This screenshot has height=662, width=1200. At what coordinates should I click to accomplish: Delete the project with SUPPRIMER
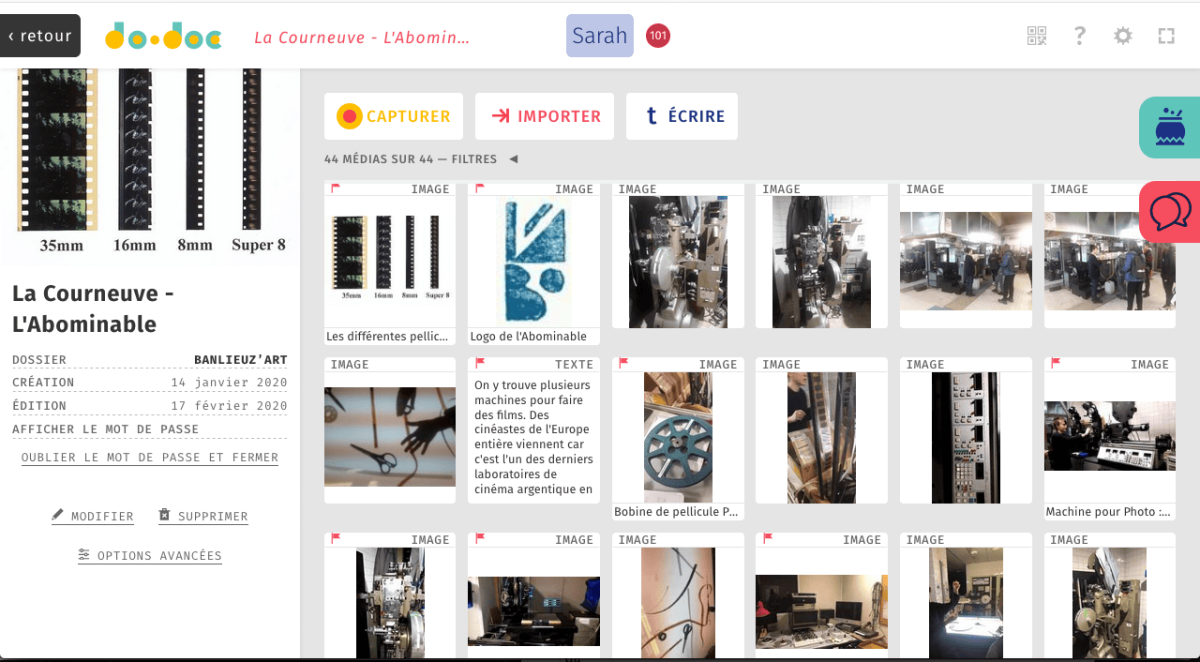click(x=203, y=516)
